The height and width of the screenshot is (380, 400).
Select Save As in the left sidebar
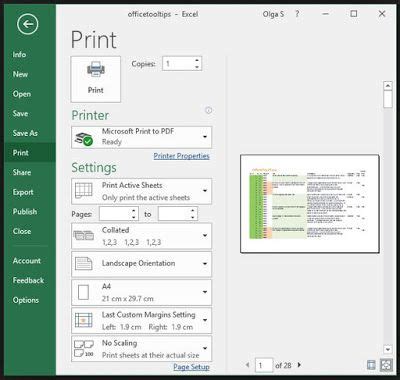pyautogui.click(x=25, y=133)
